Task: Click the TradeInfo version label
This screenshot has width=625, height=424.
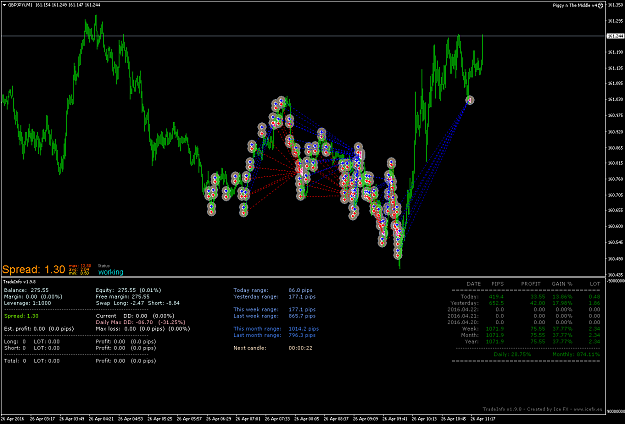Action: point(14,282)
